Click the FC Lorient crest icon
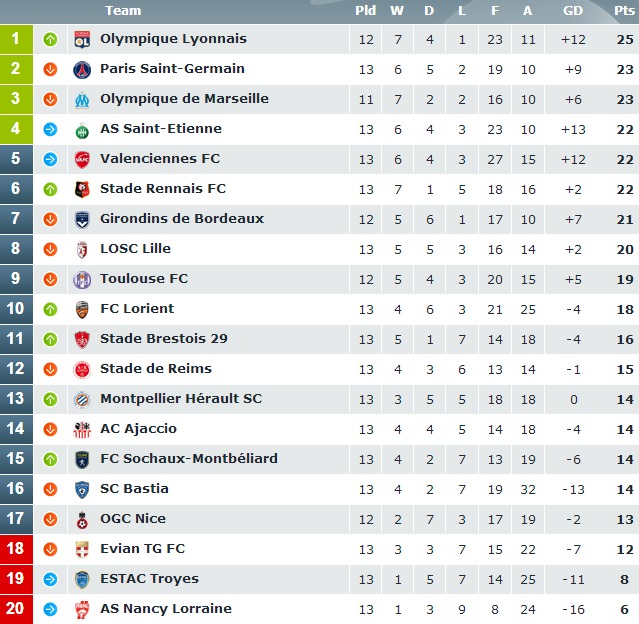 point(81,310)
